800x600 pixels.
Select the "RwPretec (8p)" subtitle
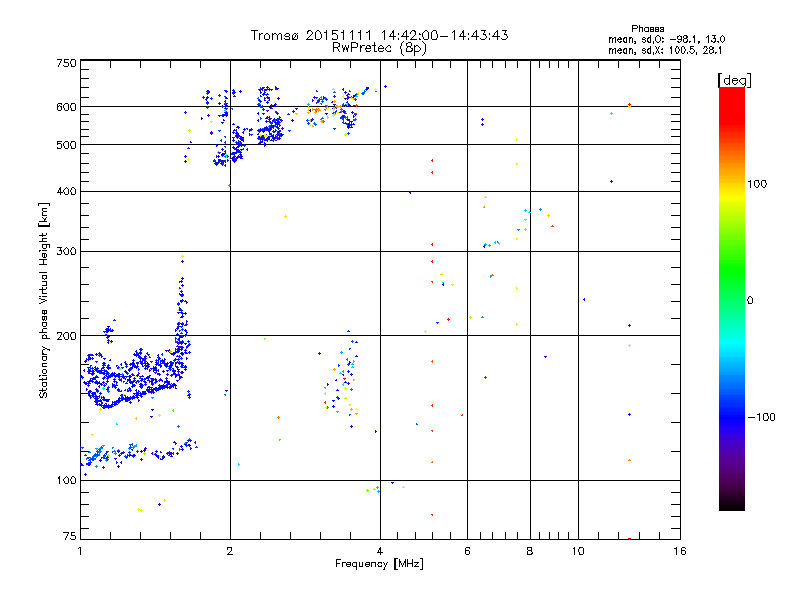click(379, 48)
